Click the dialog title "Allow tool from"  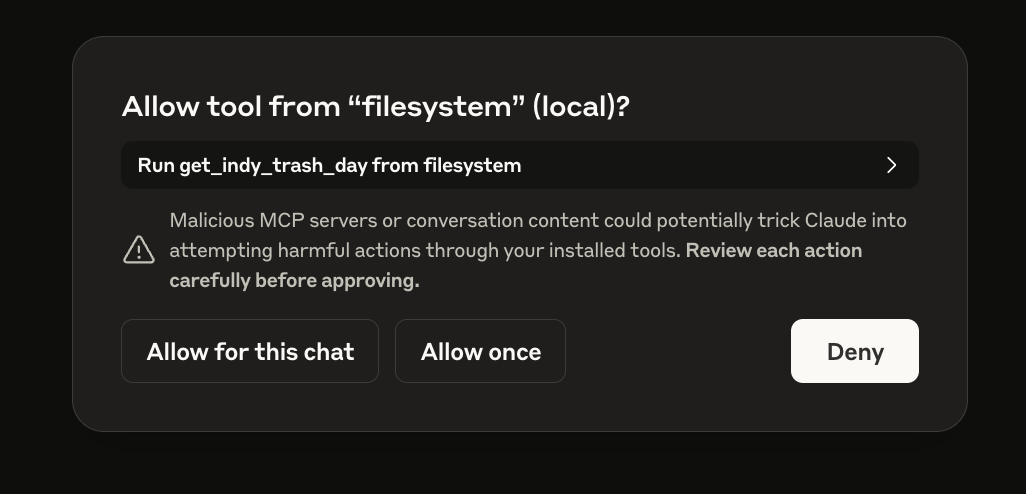coord(231,107)
